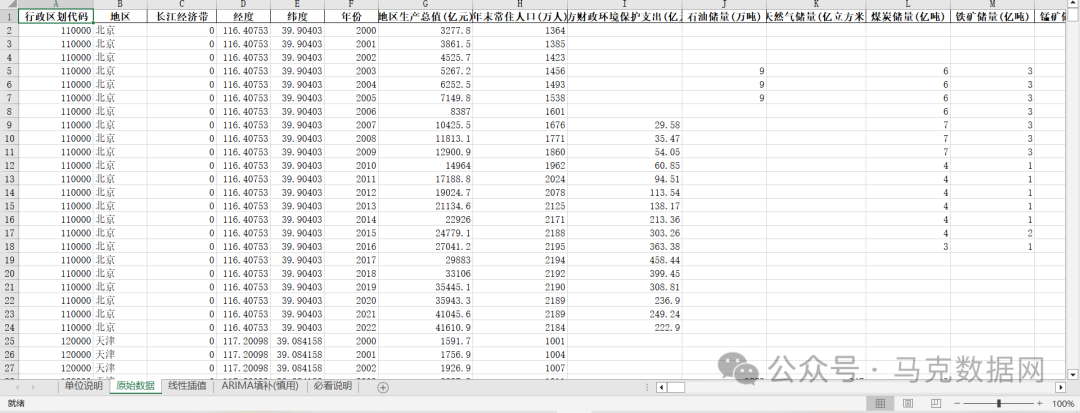
Task: Click the zoom out minus icon
Action: pos(957,403)
